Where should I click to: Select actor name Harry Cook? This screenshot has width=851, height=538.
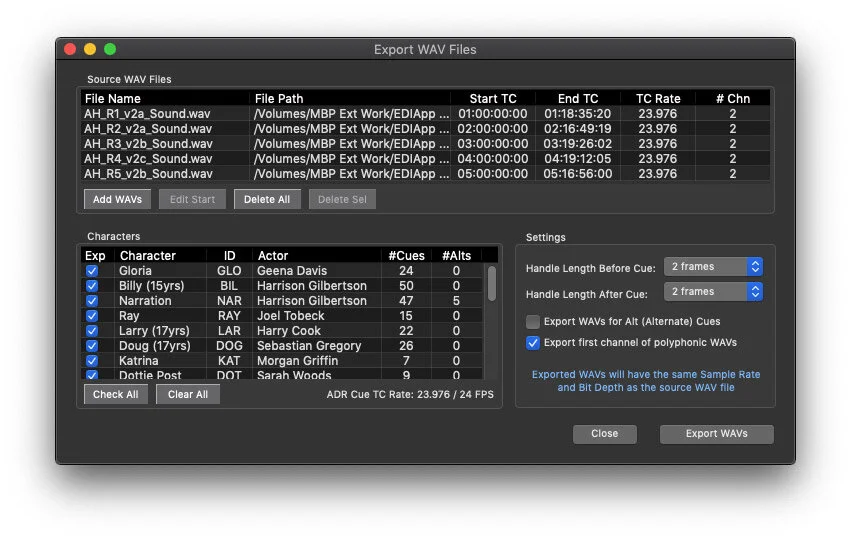pyautogui.click(x=289, y=331)
